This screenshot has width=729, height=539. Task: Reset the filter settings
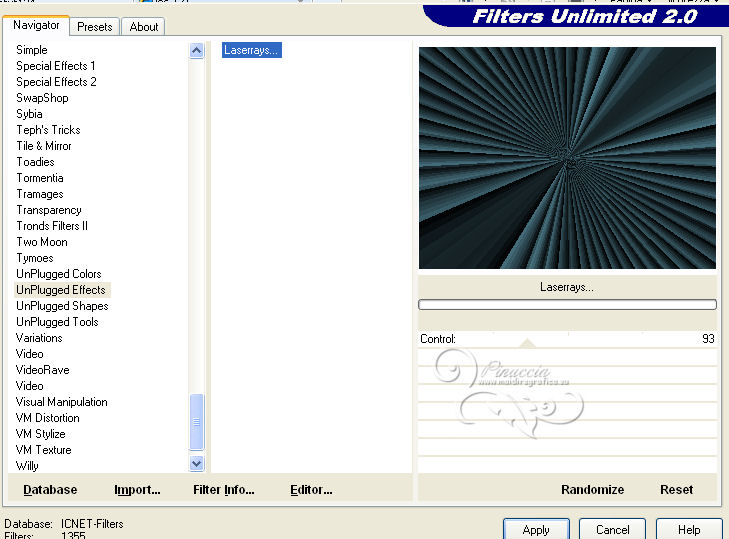[676, 490]
